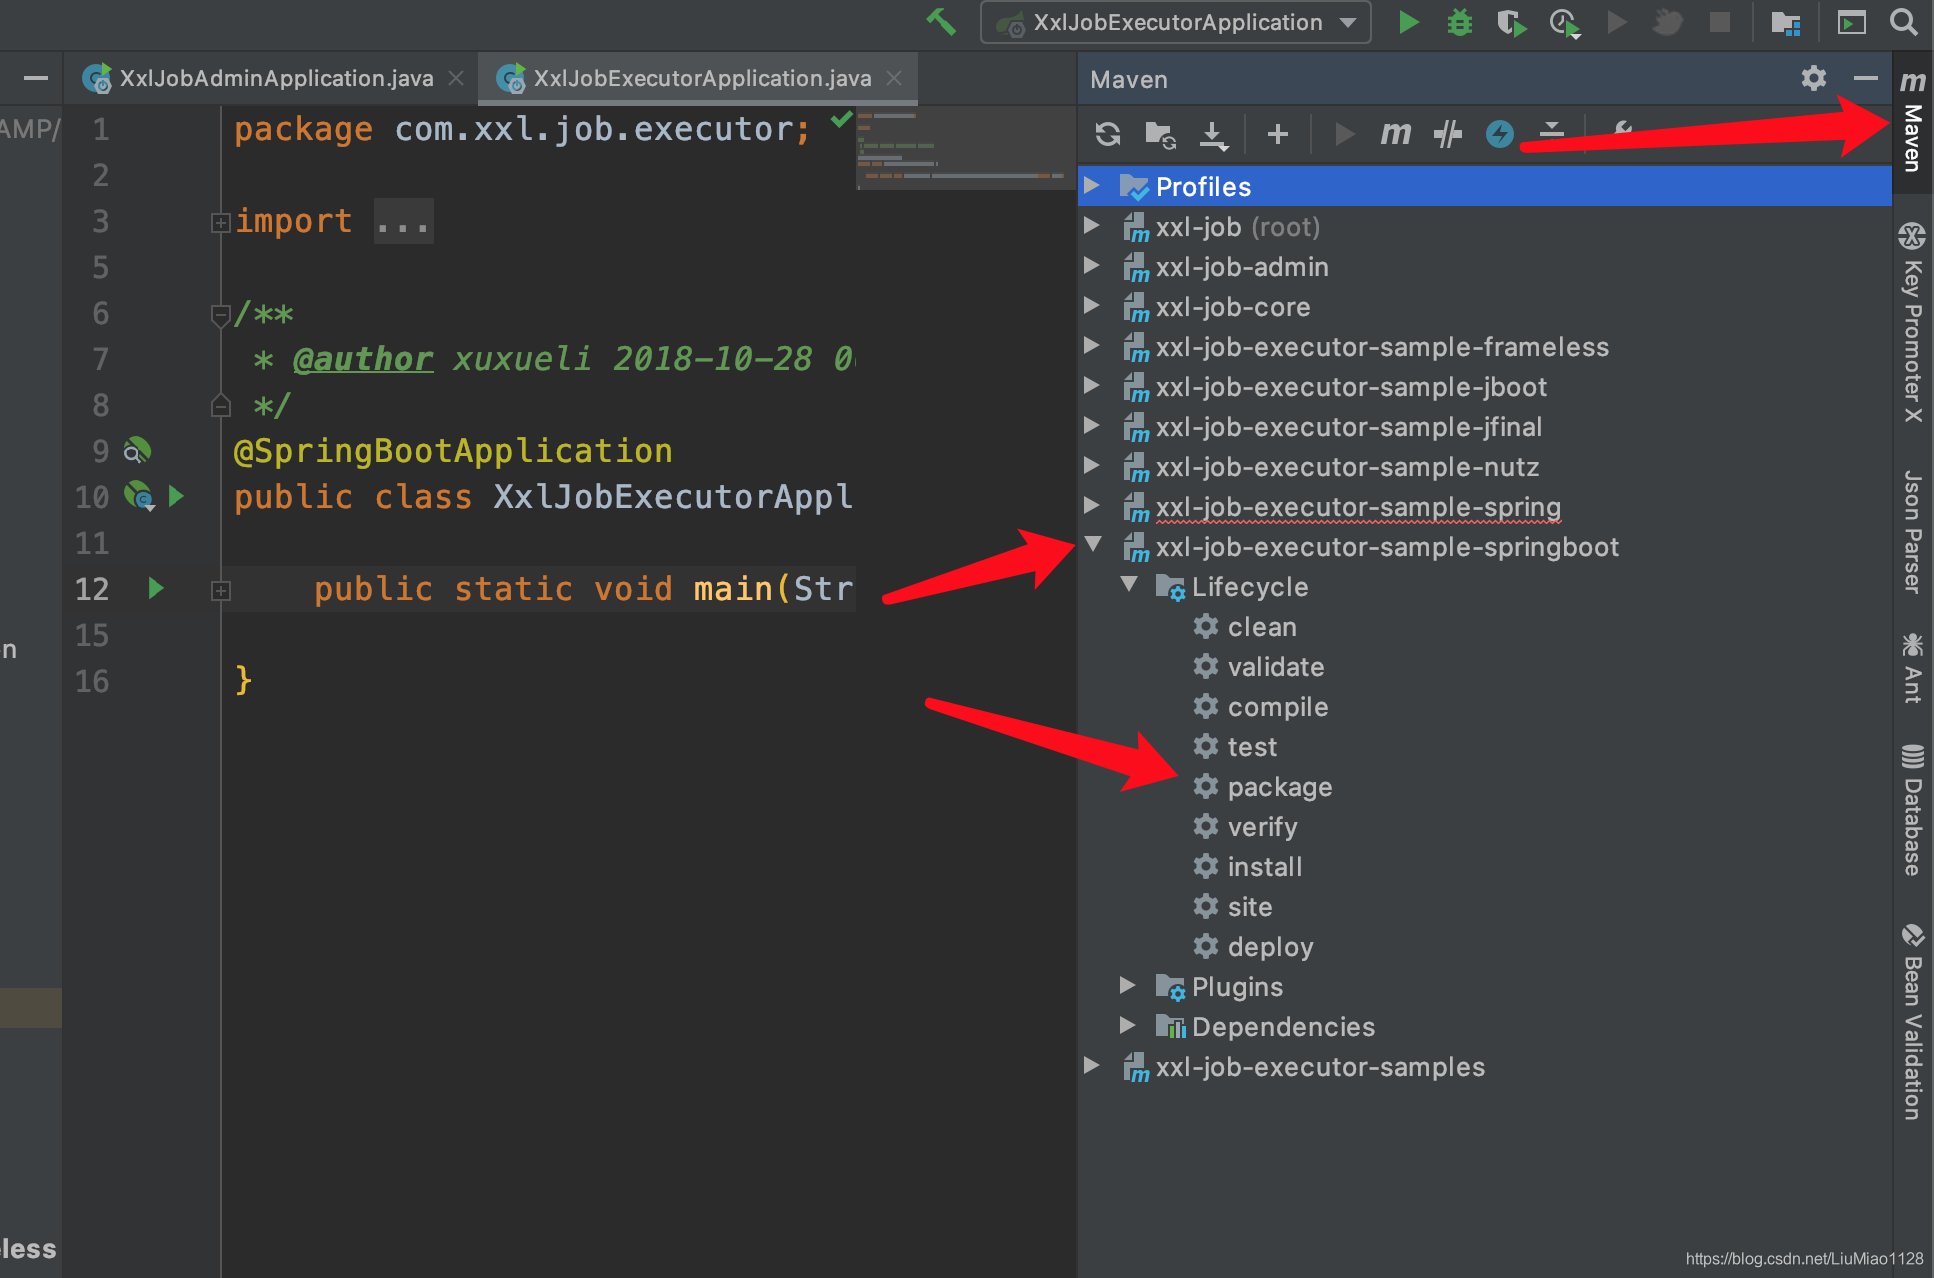Viewport: 1934px width, 1278px height.
Task: Click the Build project hammer icon
Action: [x=941, y=21]
